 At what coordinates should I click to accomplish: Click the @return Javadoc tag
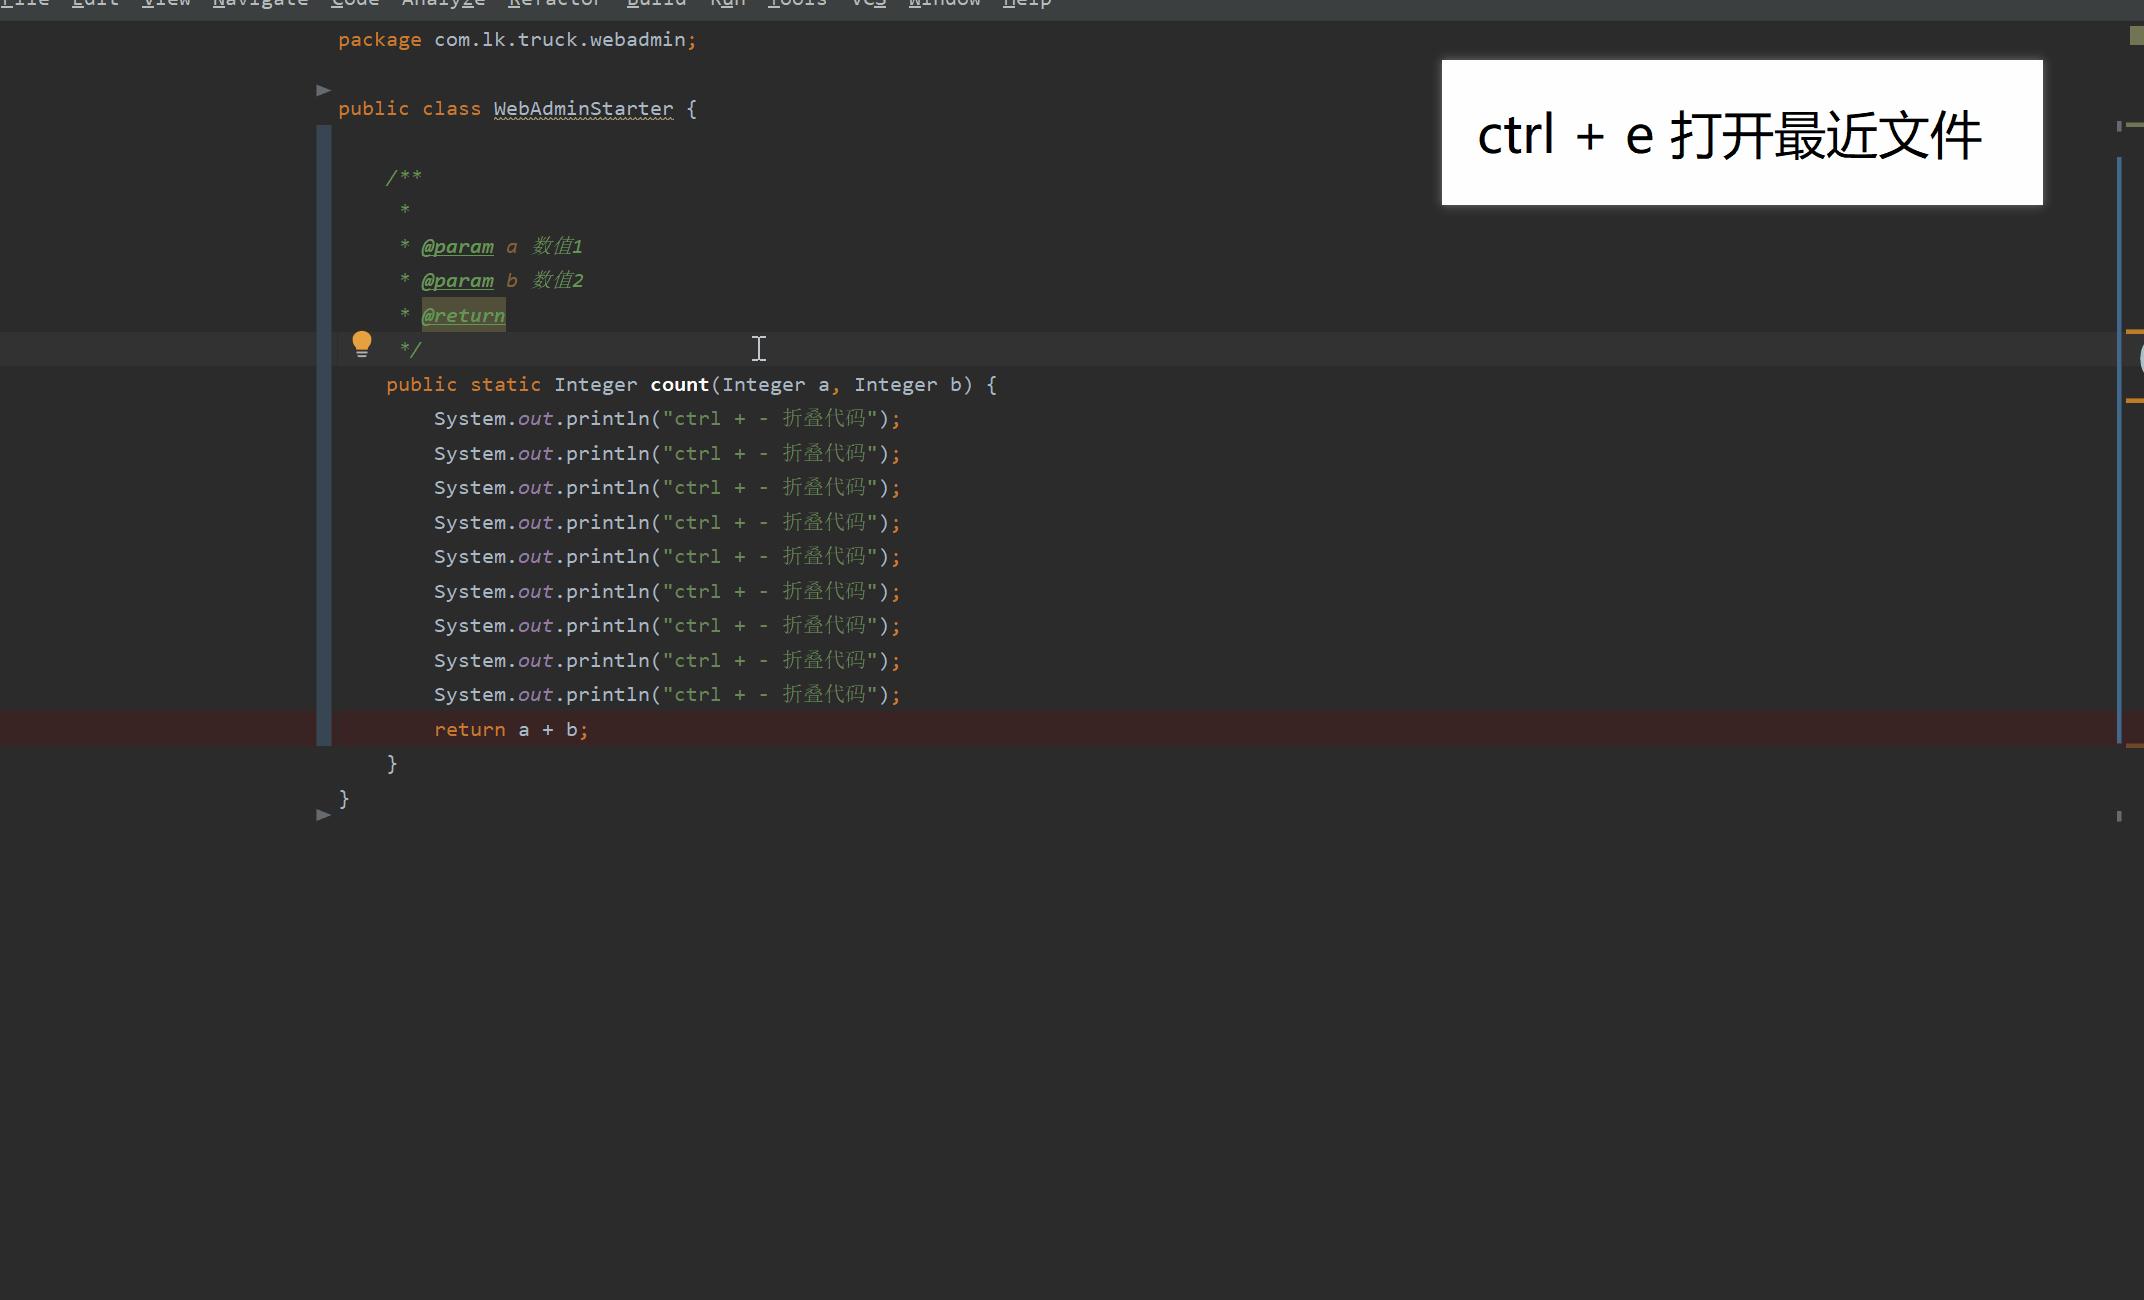pyautogui.click(x=463, y=315)
